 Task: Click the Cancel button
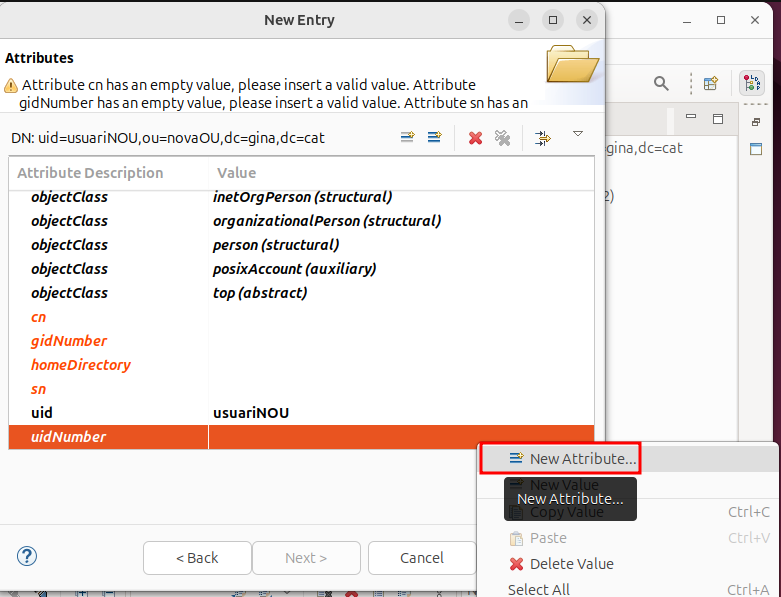tap(421, 558)
